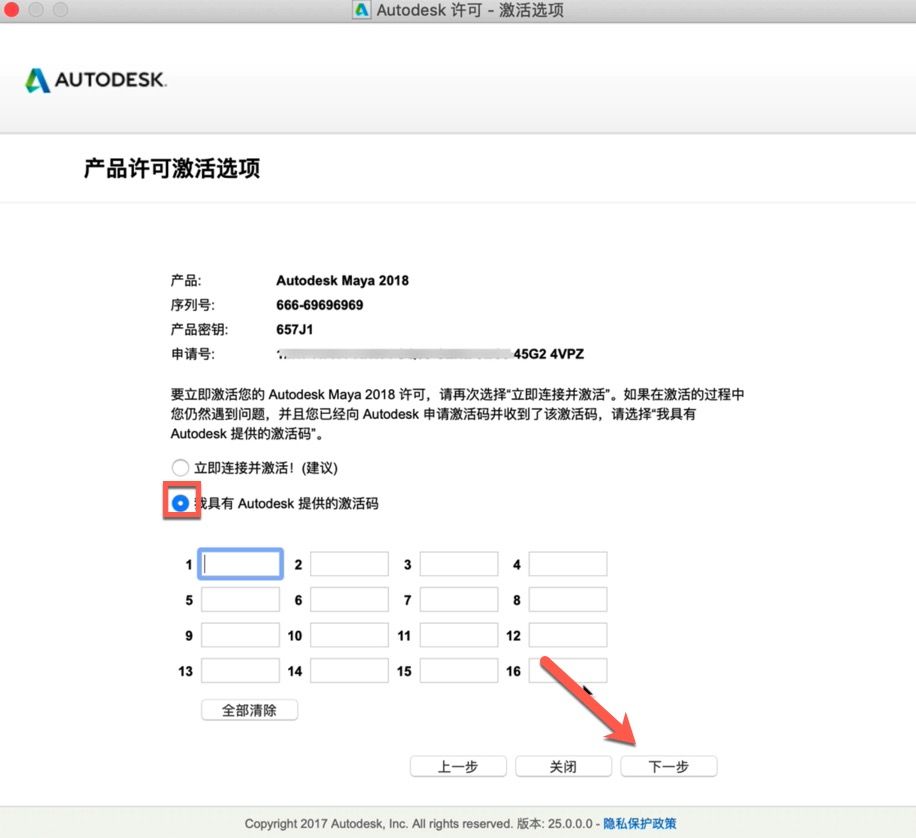The image size is (916, 838).
Task: Click the serial number 666-69696969
Action: 320,305
